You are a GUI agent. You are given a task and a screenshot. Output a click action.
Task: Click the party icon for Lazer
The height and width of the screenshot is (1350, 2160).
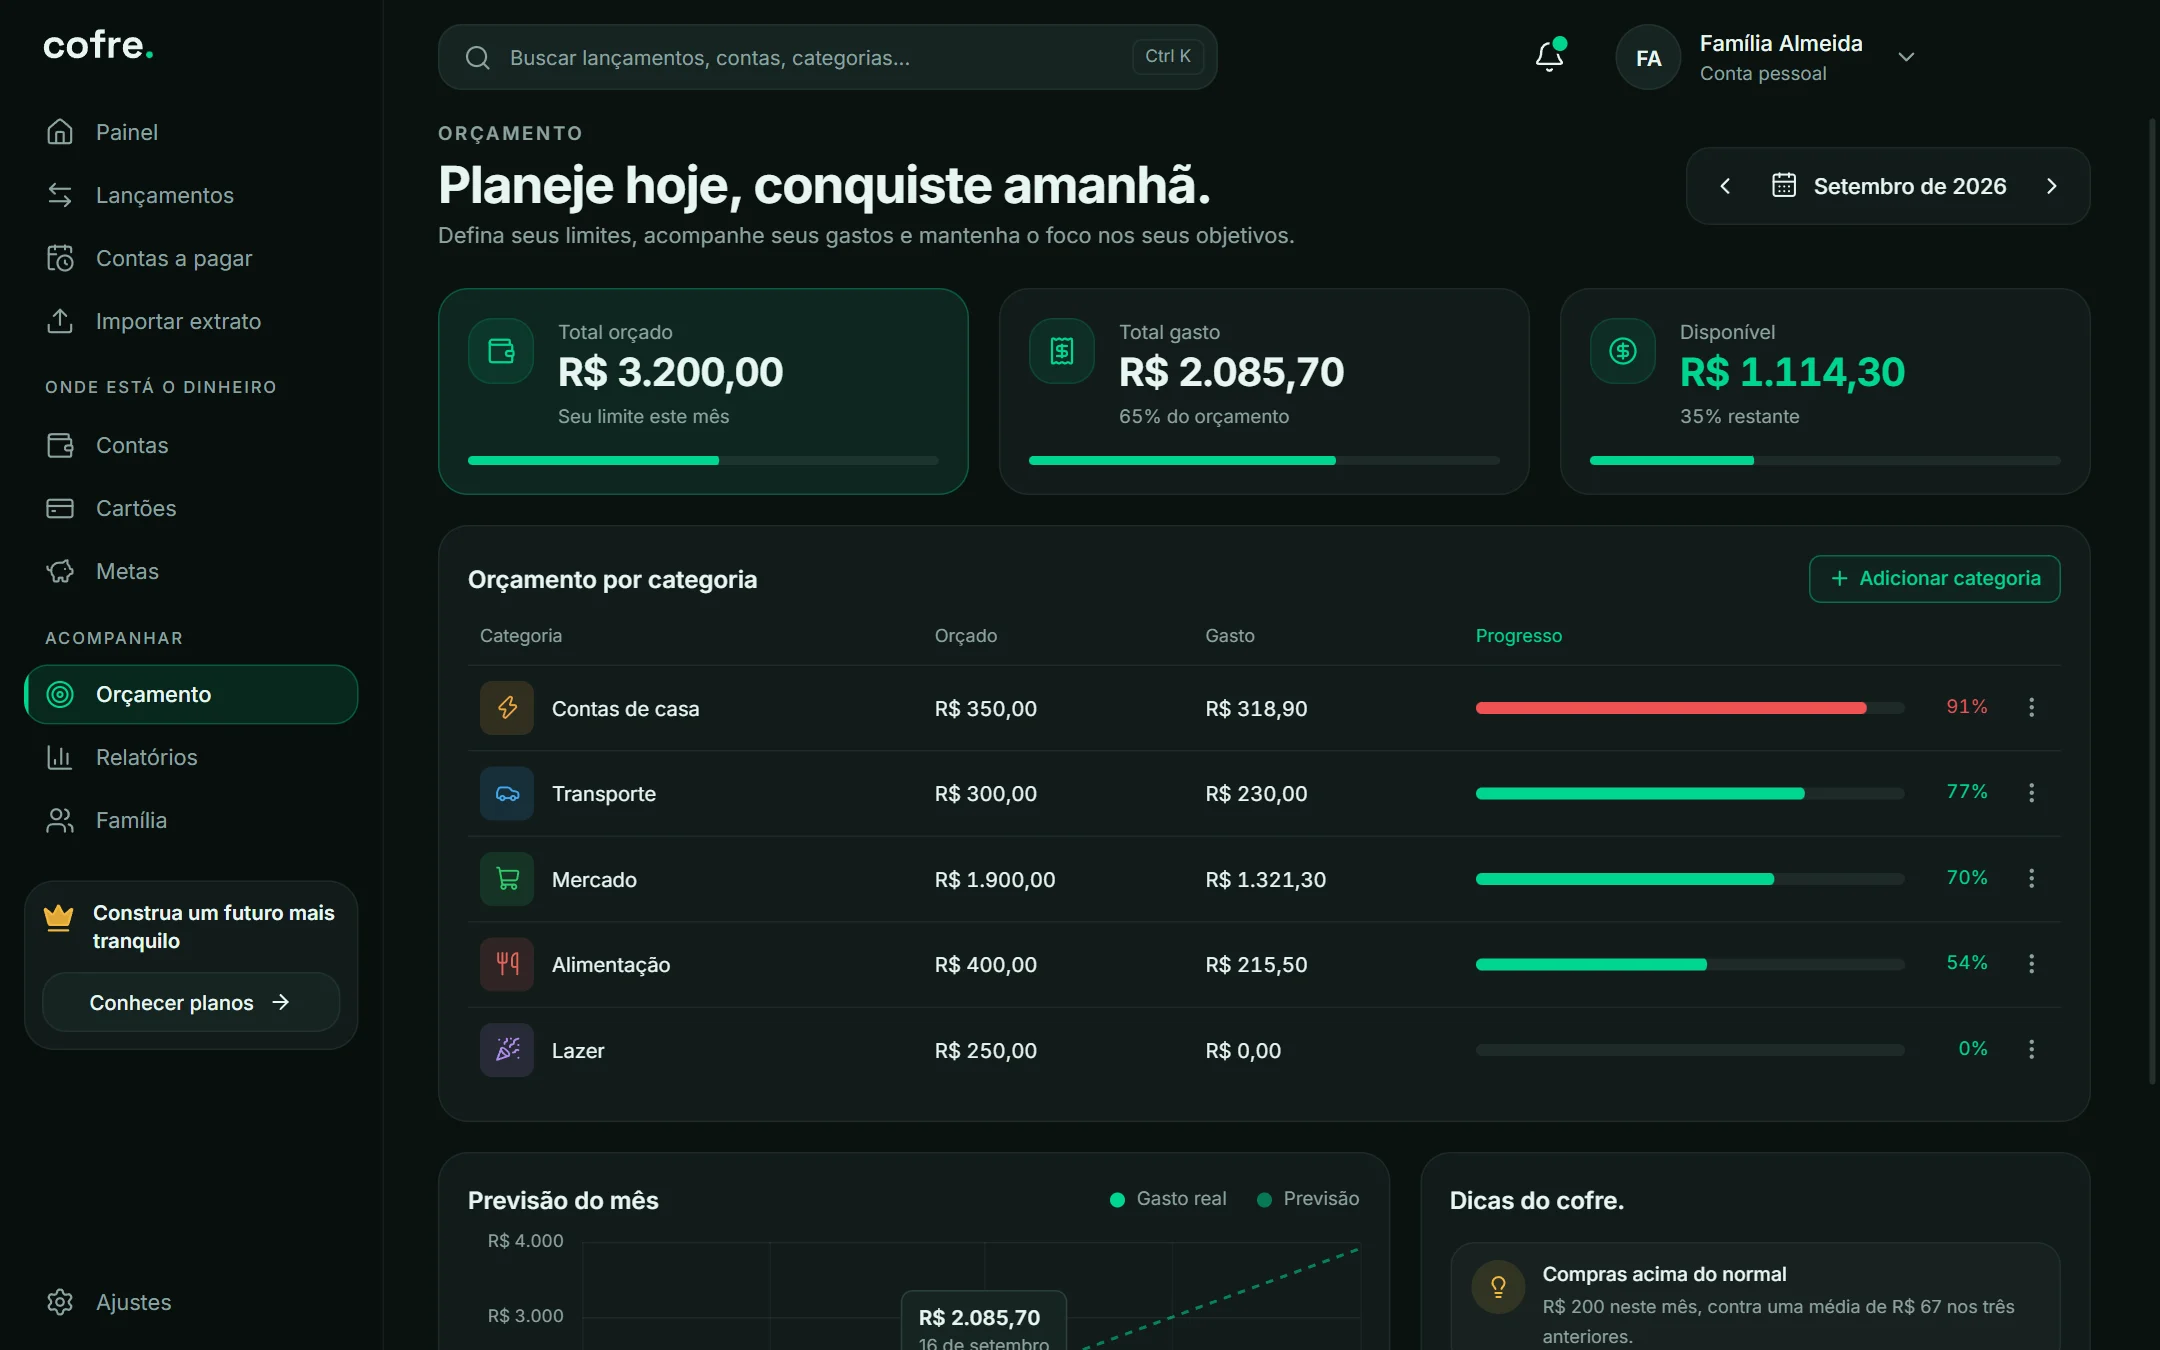coord(507,1050)
